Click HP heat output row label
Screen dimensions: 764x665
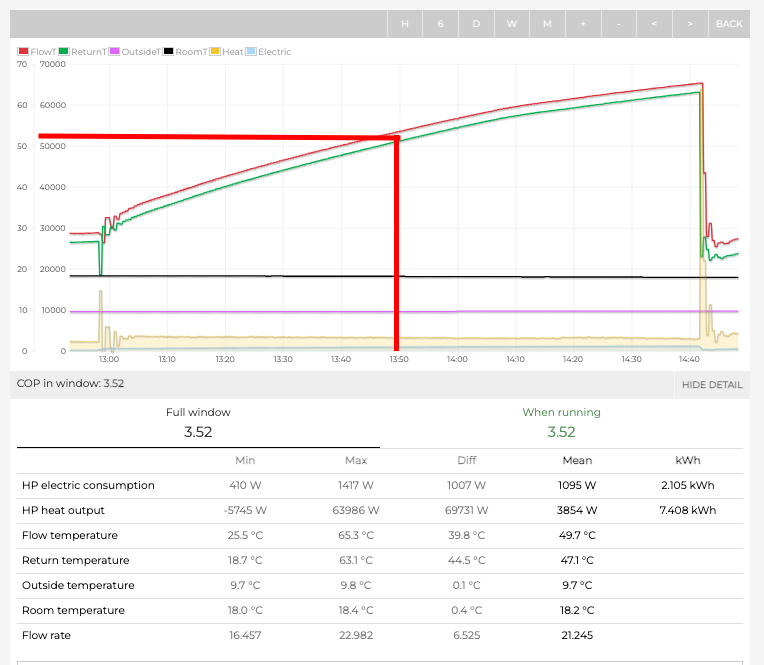tap(63, 510)
